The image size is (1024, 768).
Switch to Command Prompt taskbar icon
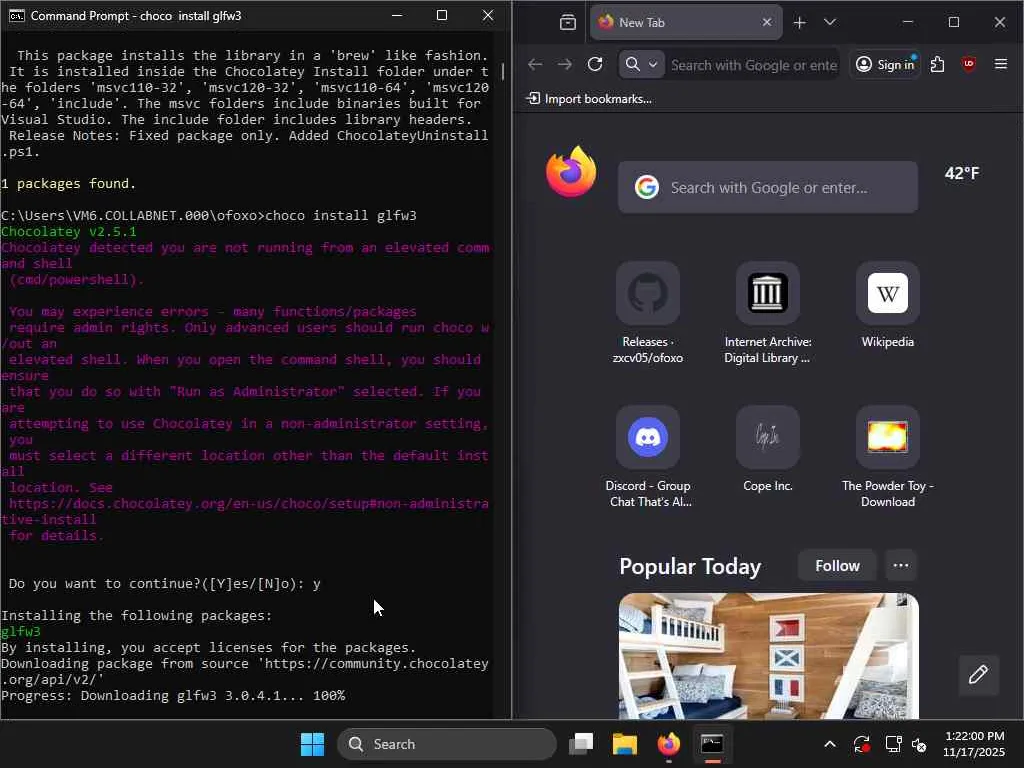coord(712,744)
